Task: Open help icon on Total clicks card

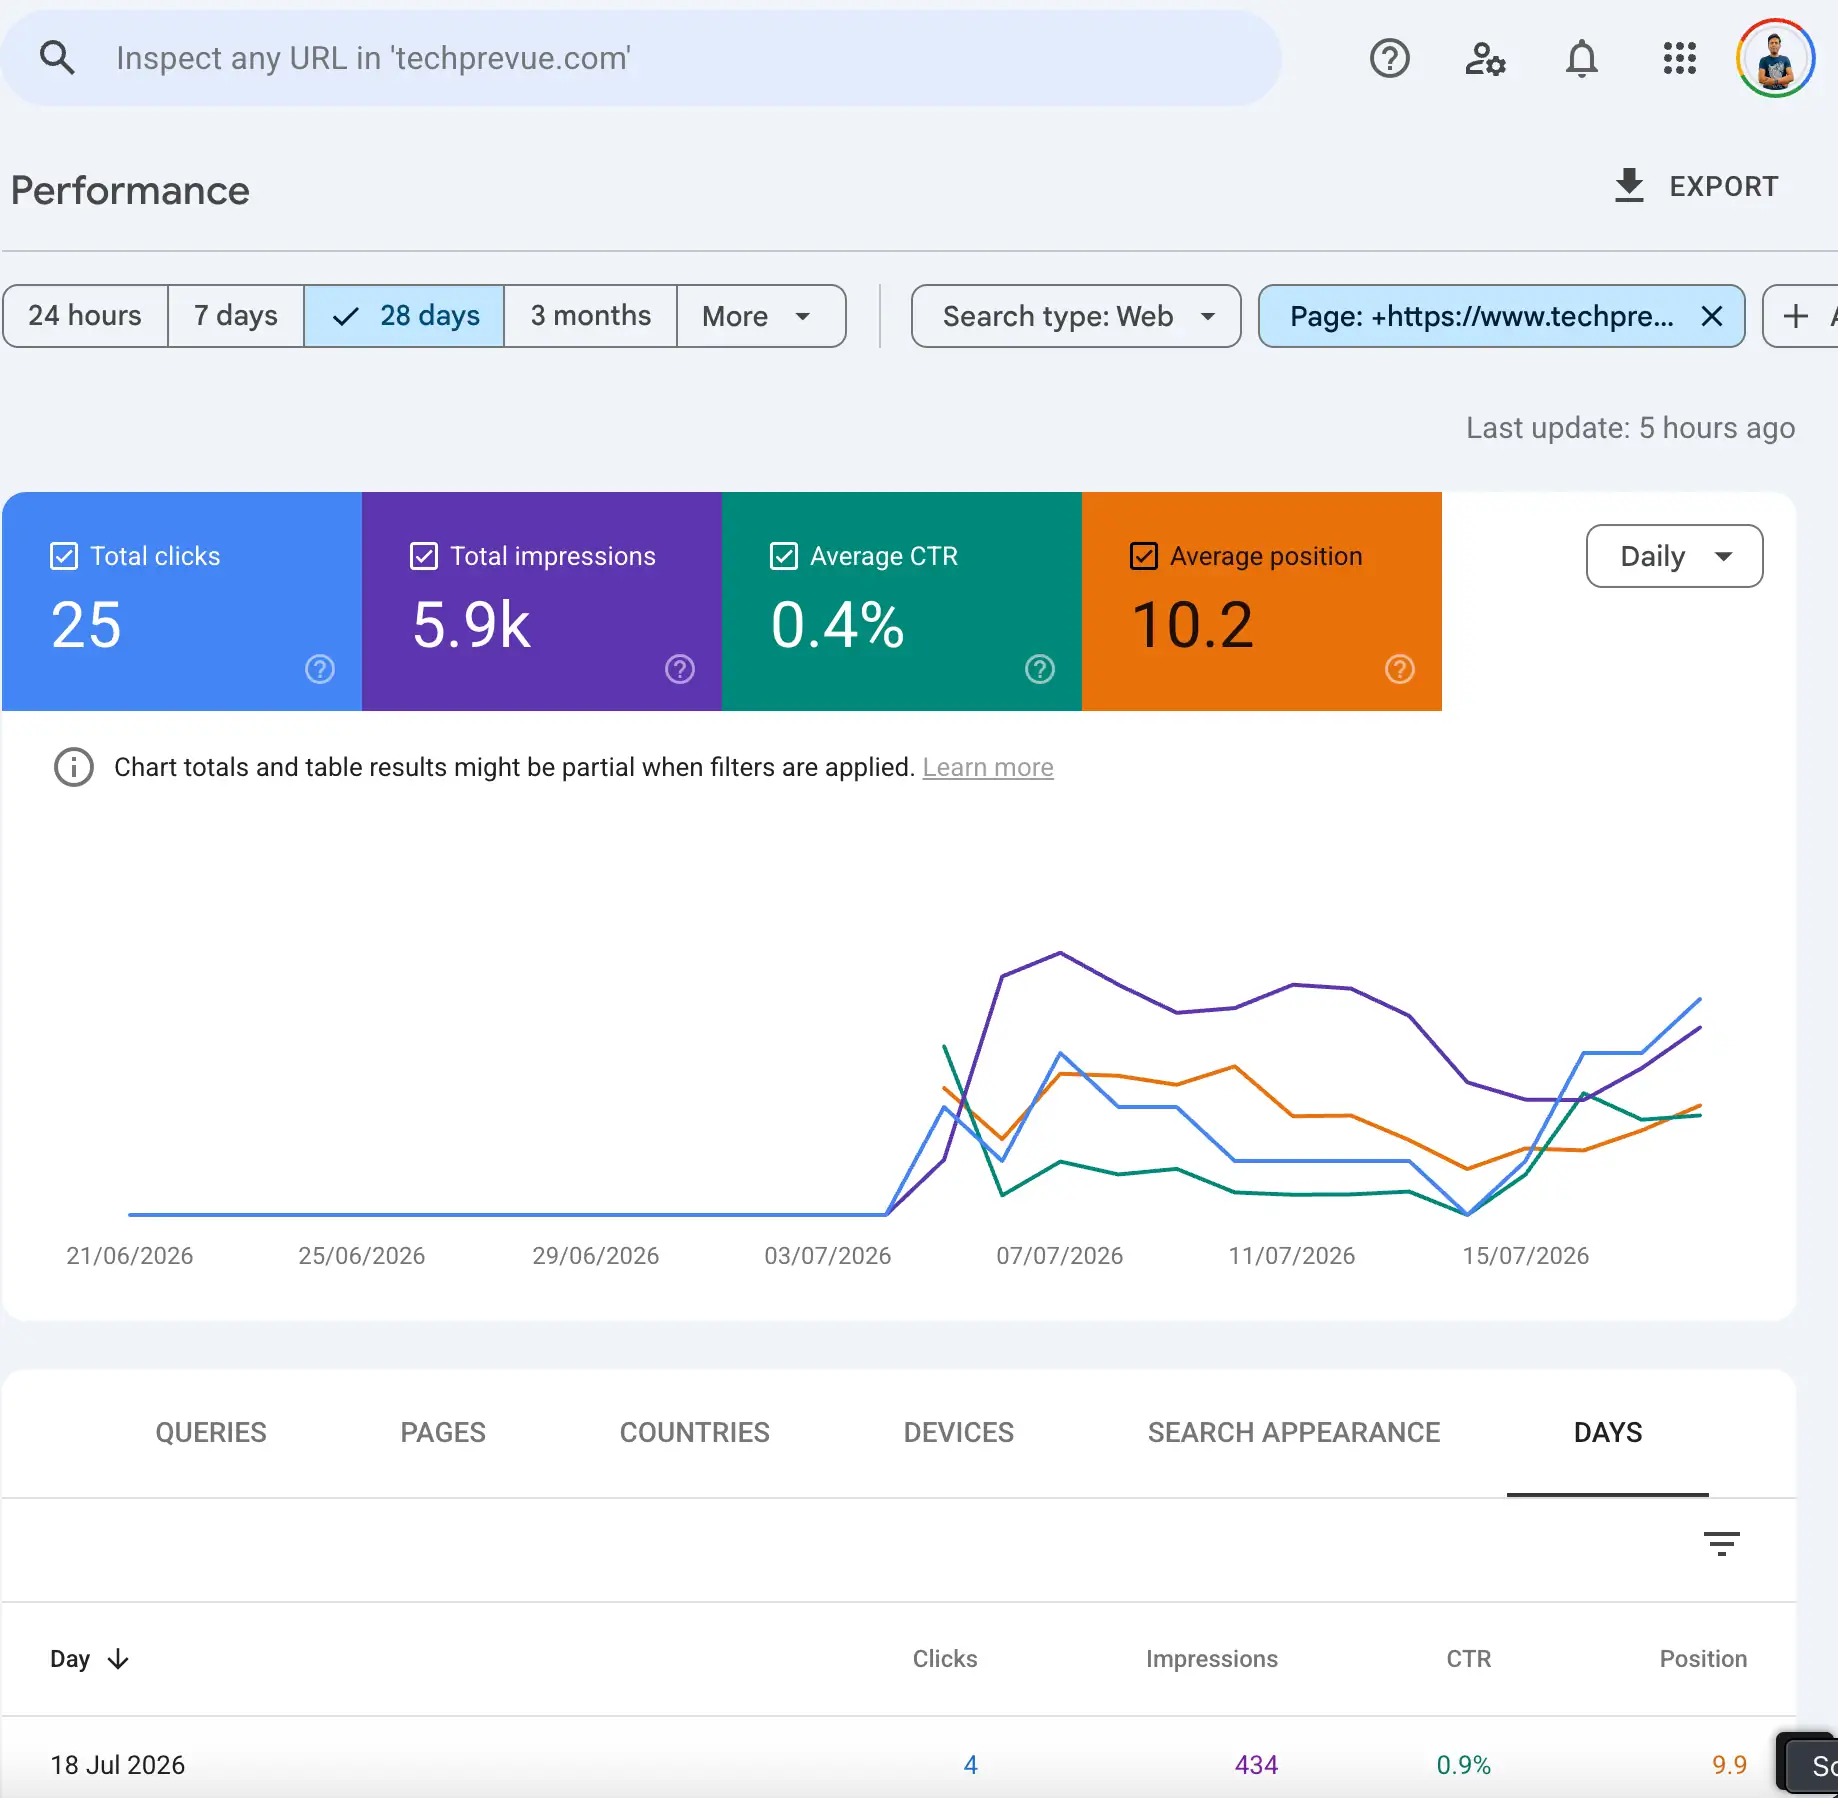Action: 320,669
